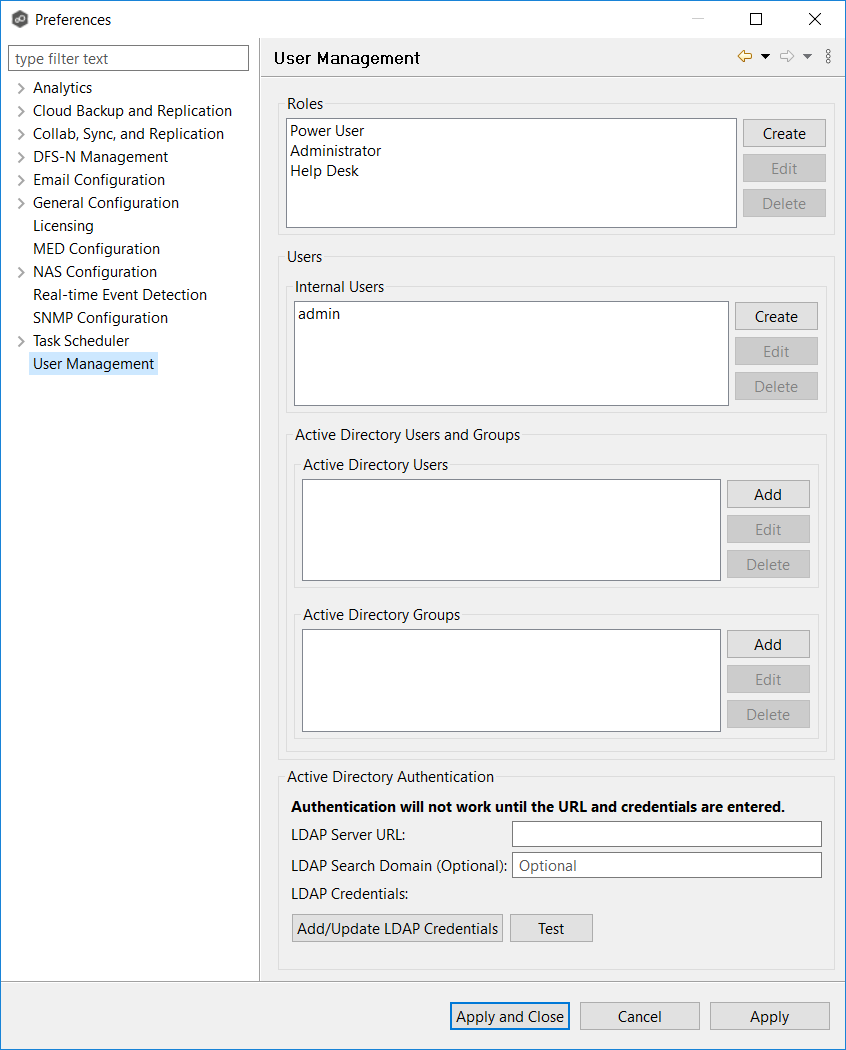
Task: Select the Administrator role
Action: (x=336, y=151)
